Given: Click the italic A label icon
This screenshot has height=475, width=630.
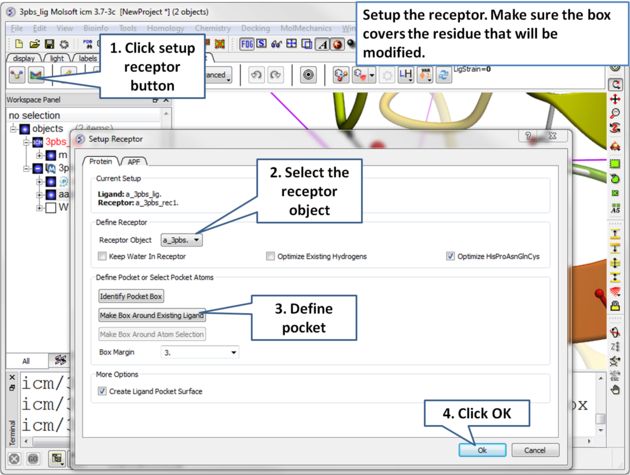Looking at the screenshot, I should [x=322, y=45].
